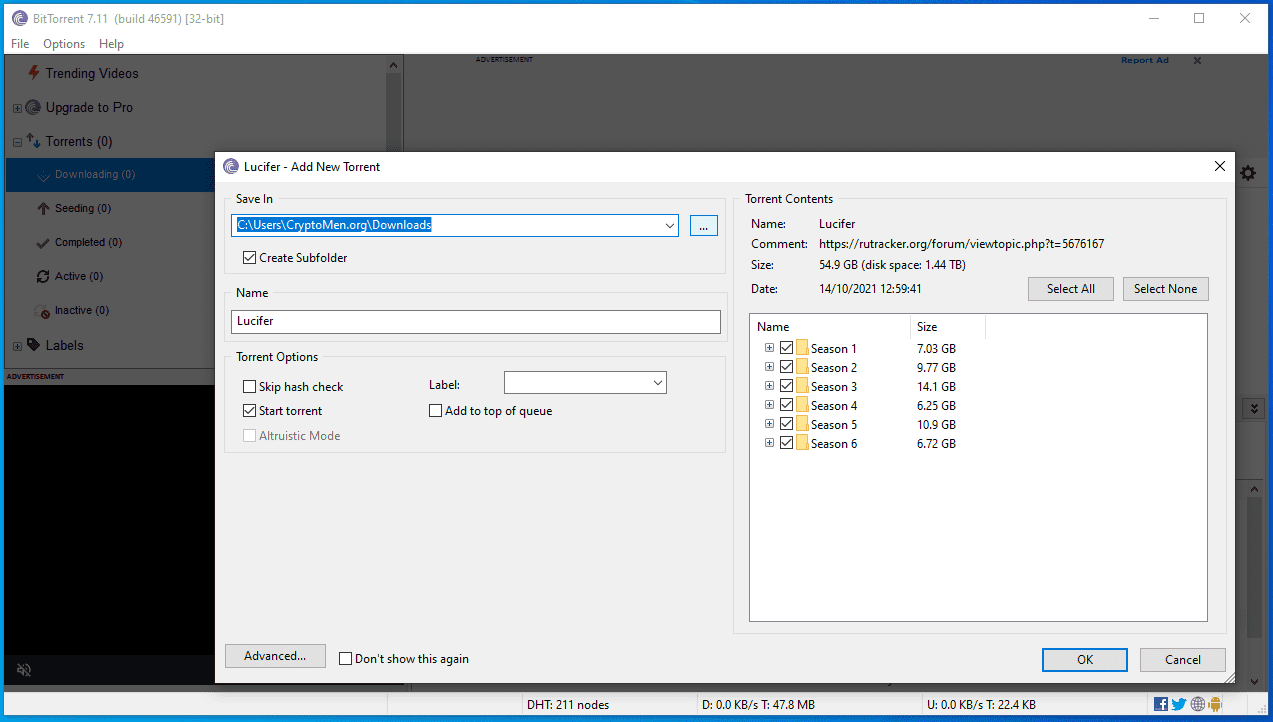1273x722 pixels.
Task: Check Add to top of queue
Action: pos(435,410)
